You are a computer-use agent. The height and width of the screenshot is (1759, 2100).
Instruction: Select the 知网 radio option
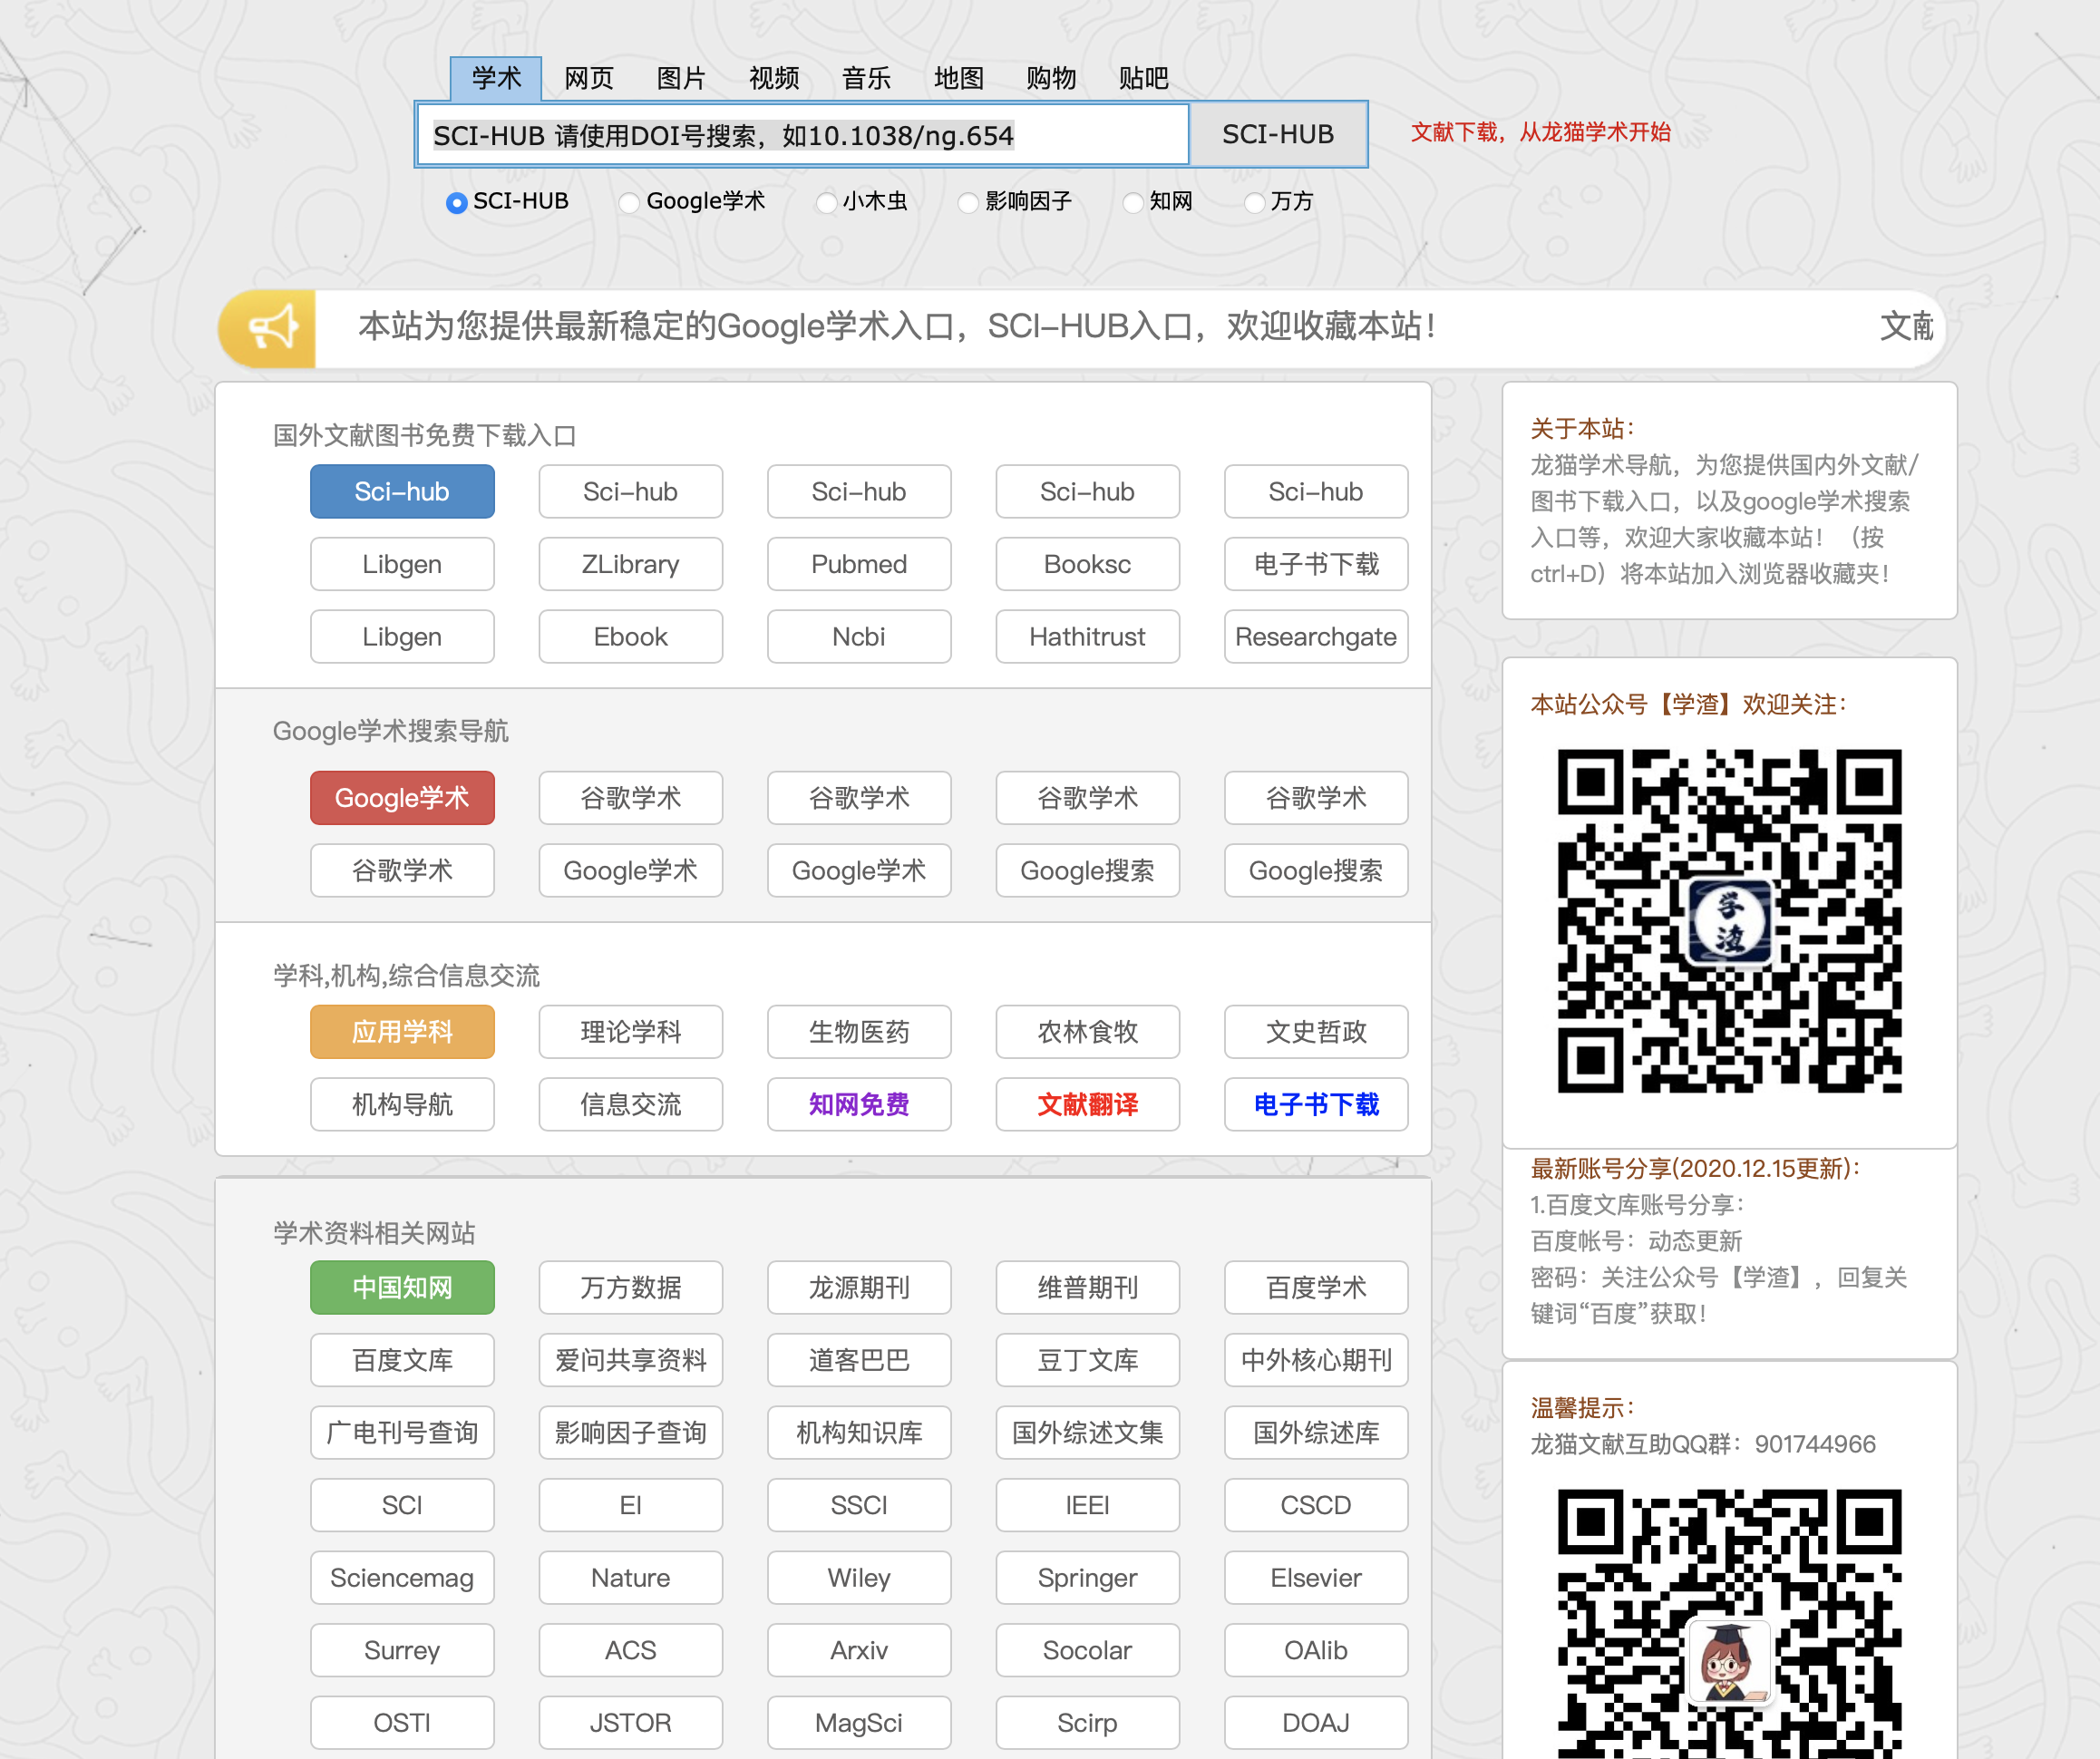coord(1133,202)
